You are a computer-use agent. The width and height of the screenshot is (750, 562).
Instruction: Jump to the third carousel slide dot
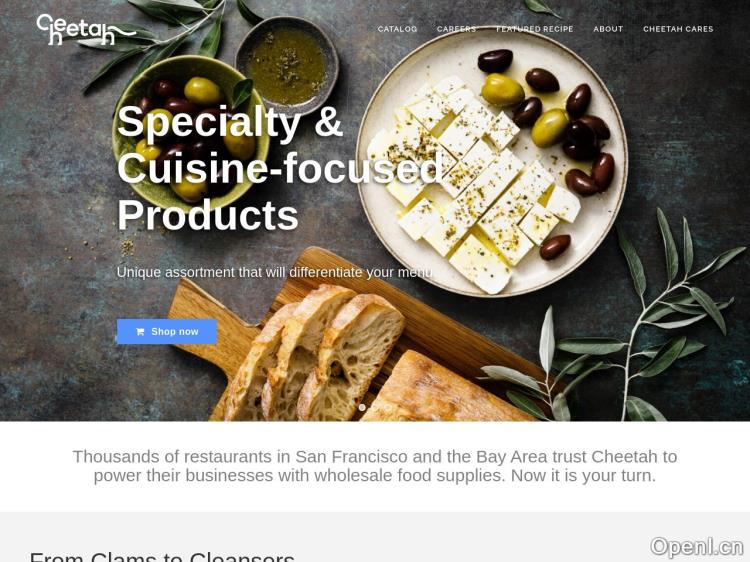(388, 407)
